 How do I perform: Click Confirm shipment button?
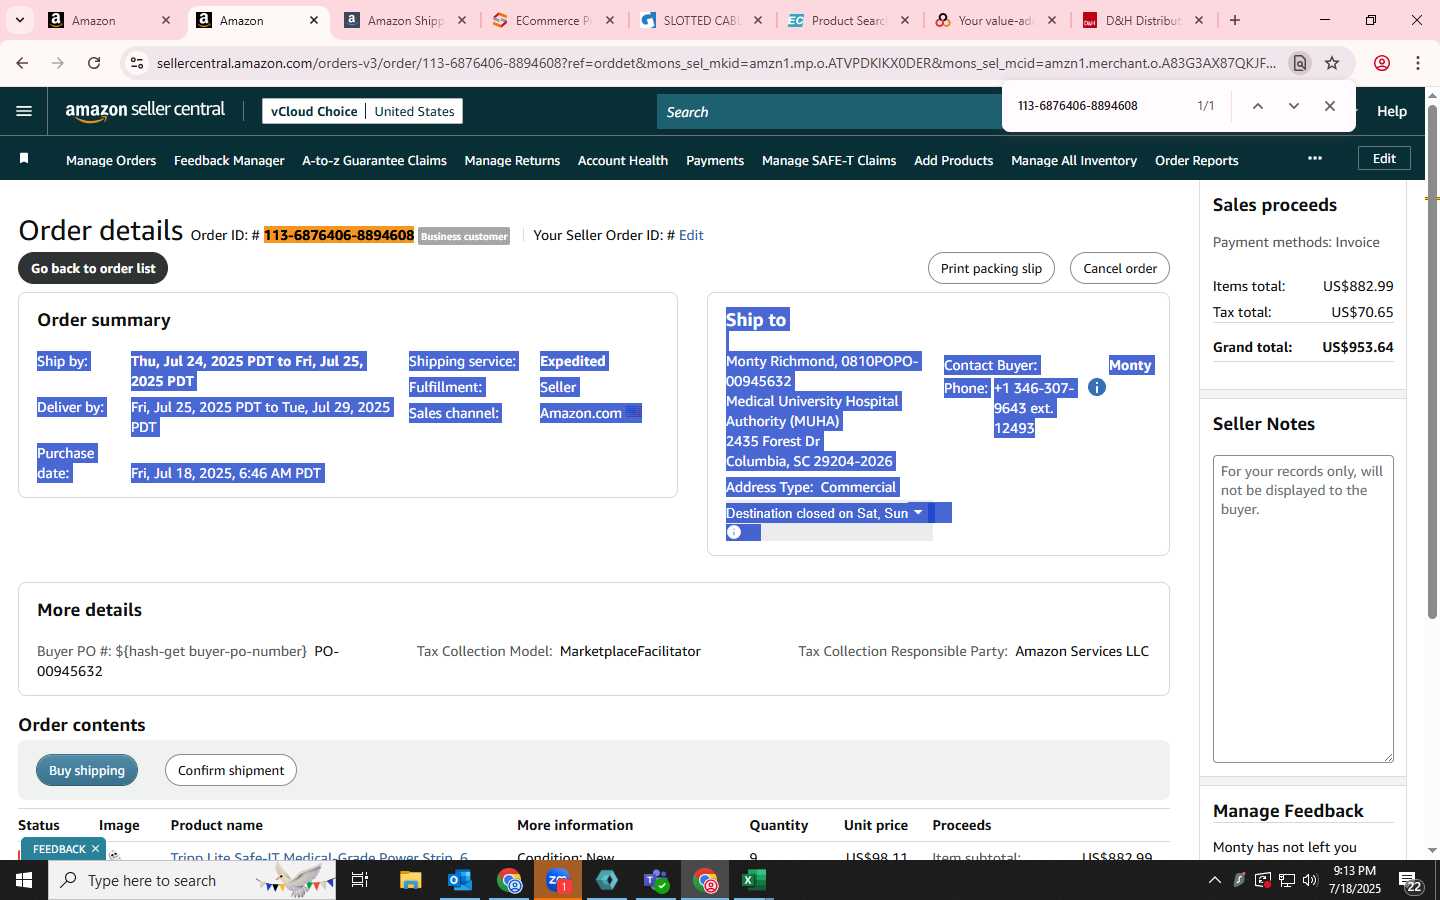point(231,770)
